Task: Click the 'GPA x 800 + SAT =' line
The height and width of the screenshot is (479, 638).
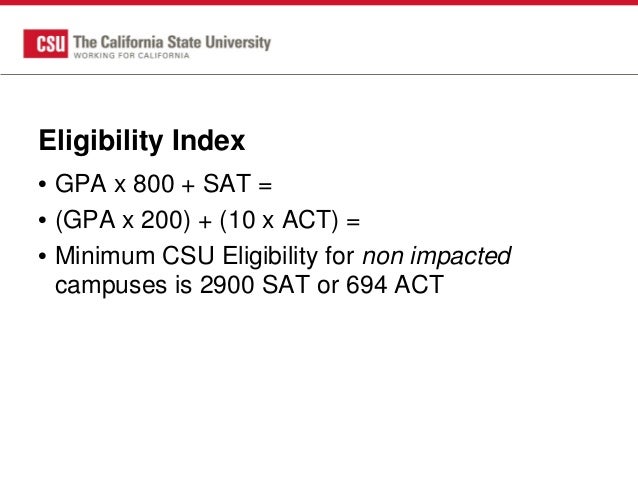Action: [163, 184]
